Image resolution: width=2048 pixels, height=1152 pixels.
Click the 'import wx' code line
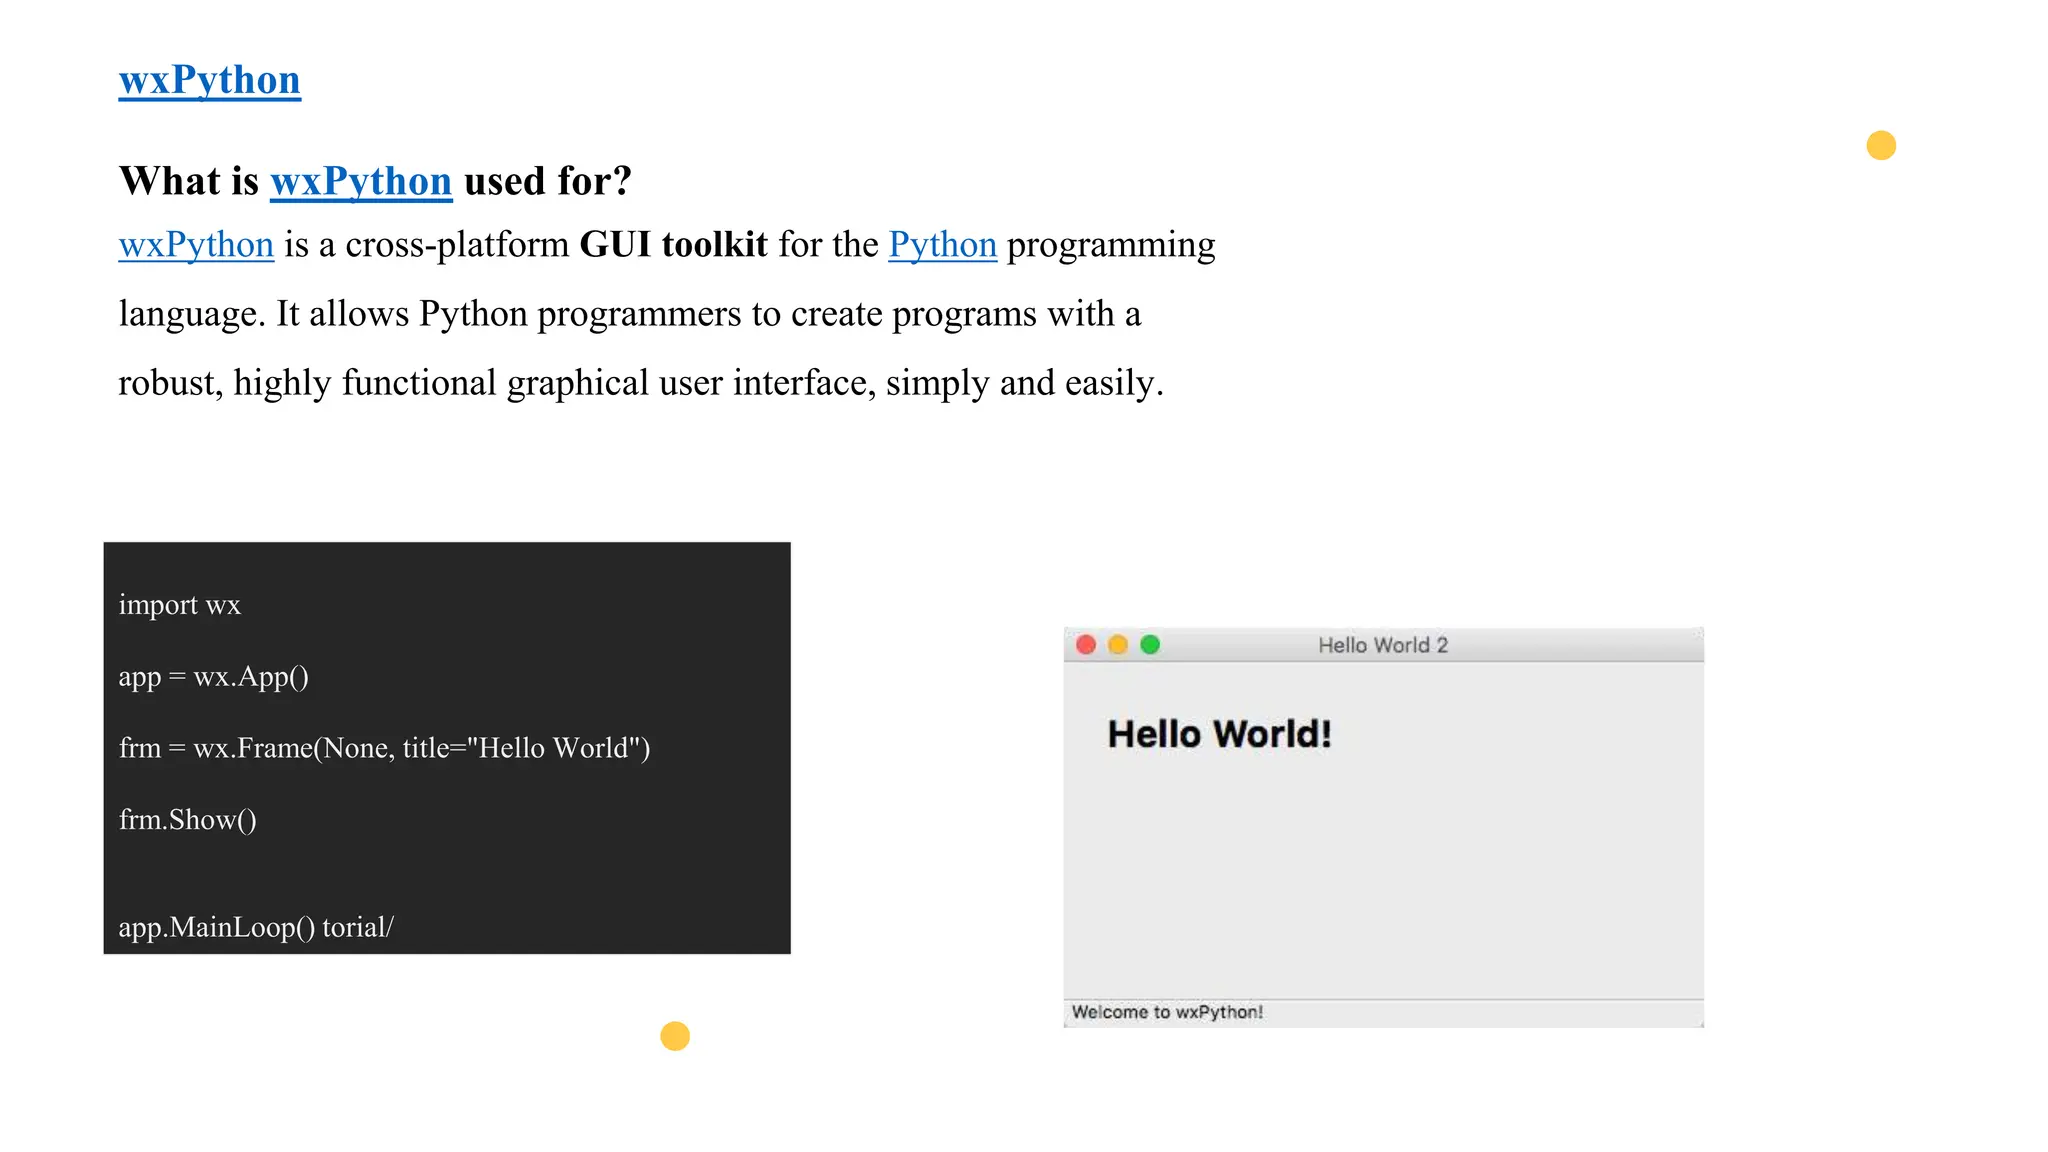[x=180, y=605]
